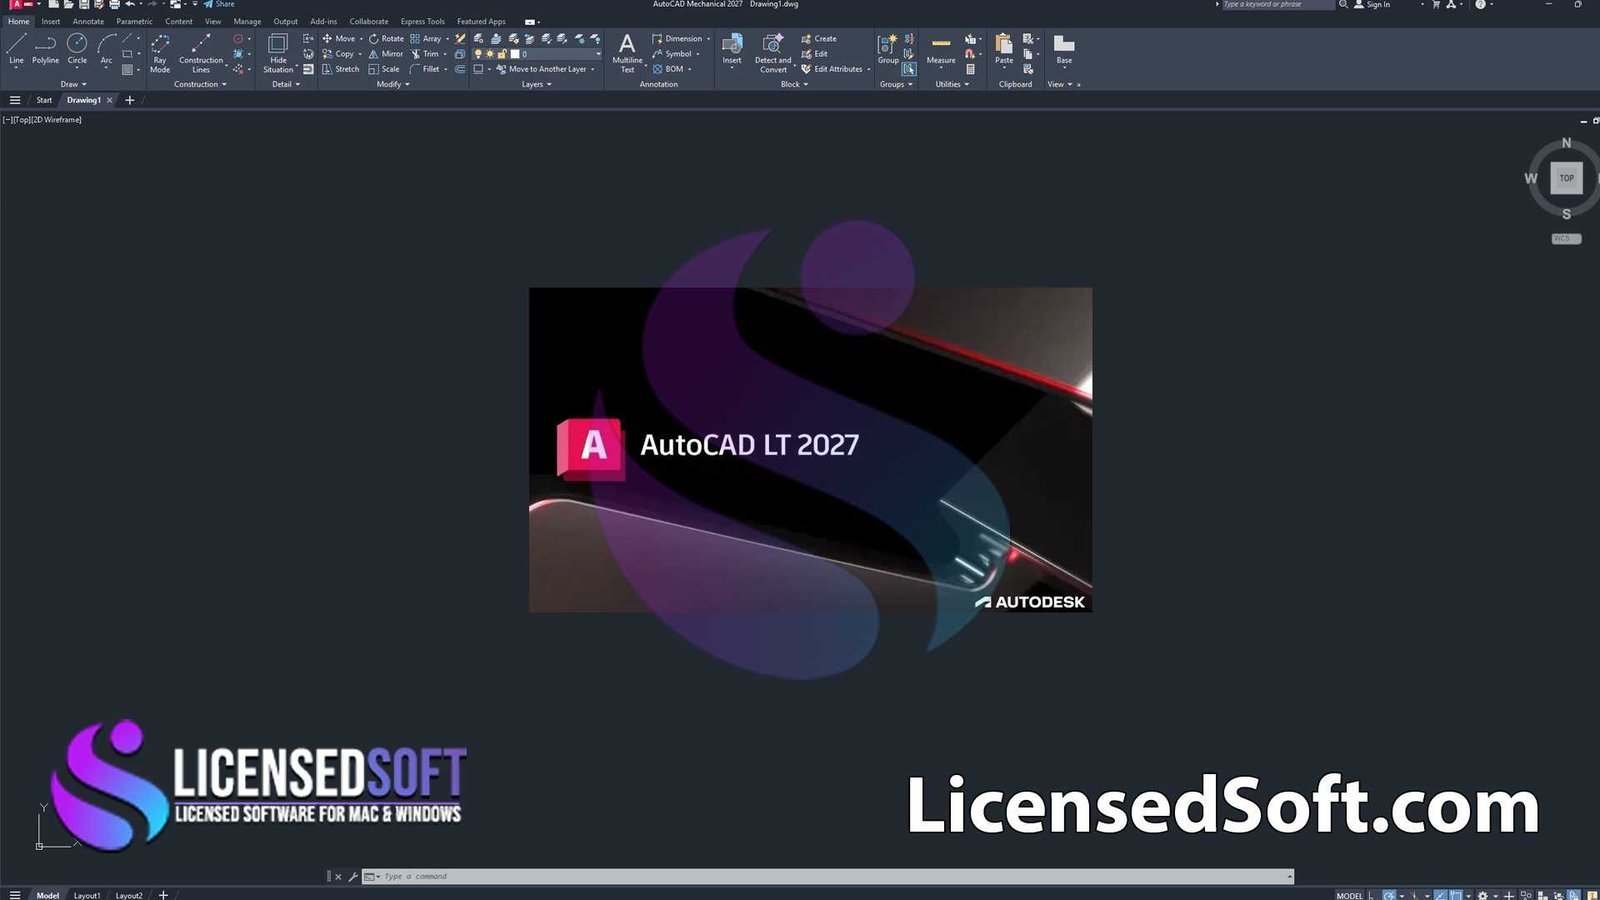Select the Line drawing tool
Viewport: 1600px width, 900px height.
pyautogui.click(x=15, y=48)
